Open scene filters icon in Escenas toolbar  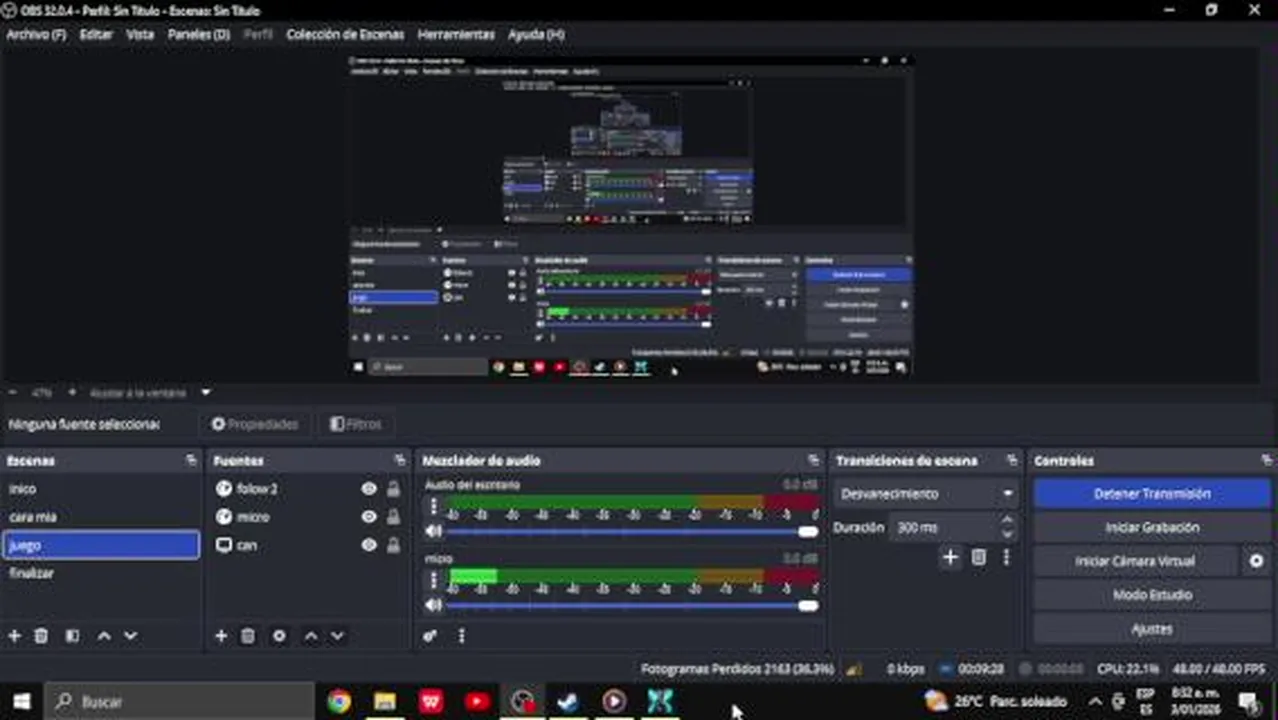[x=72, y=636]
